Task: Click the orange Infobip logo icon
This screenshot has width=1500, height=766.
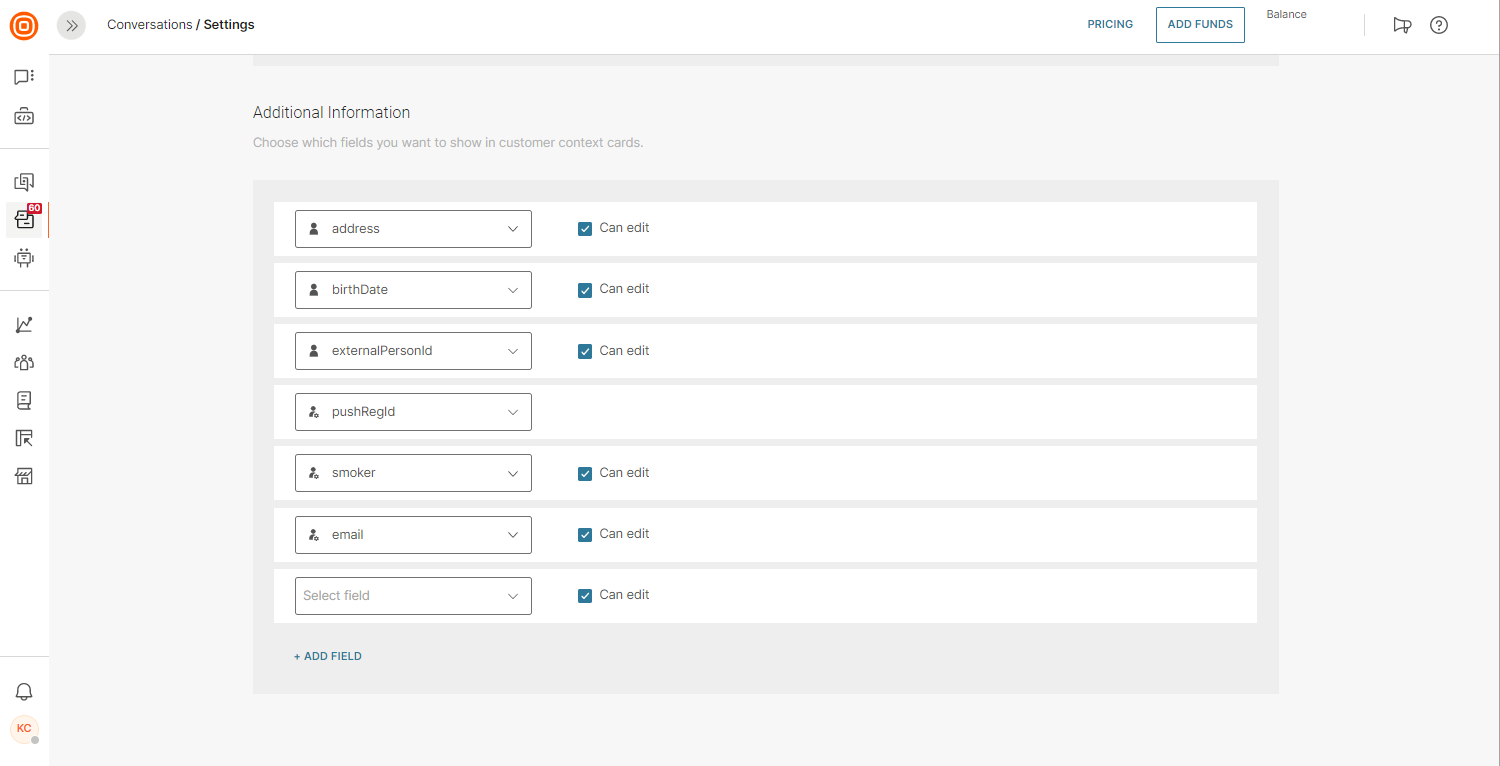Action: tap(24, 26)
